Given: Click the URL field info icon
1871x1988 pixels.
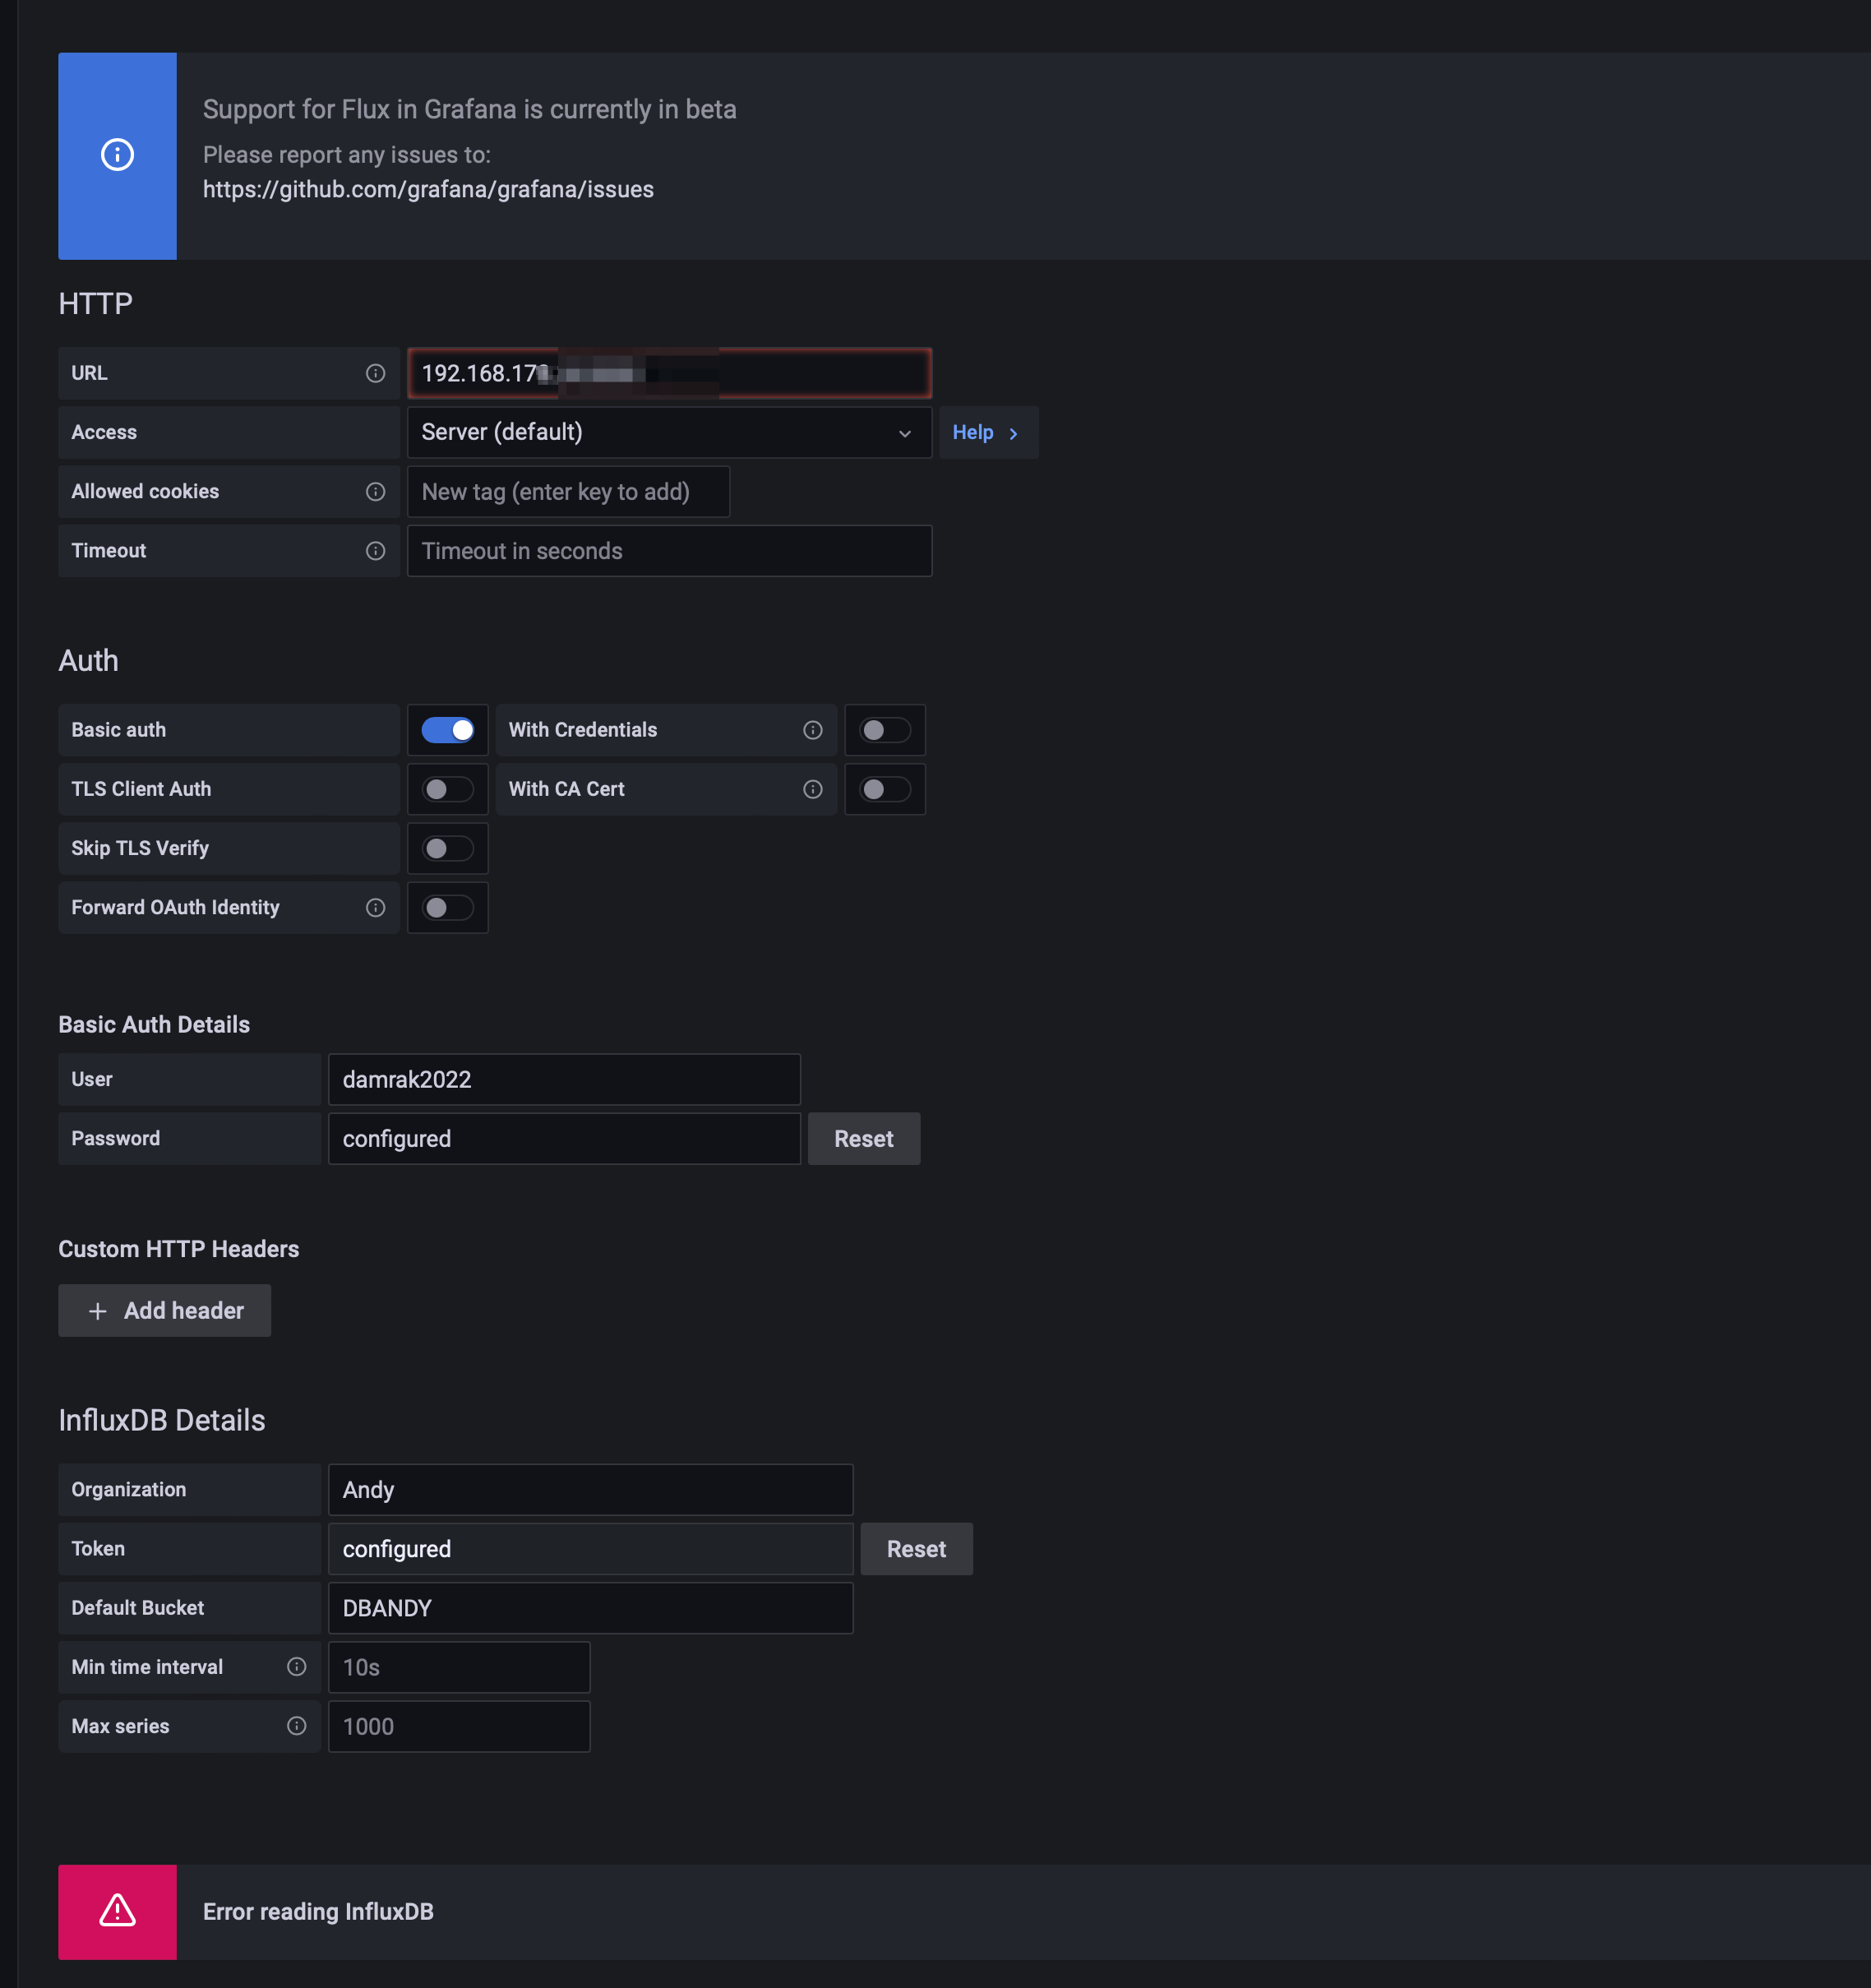Looking at the screenshot, I should 375,373.
